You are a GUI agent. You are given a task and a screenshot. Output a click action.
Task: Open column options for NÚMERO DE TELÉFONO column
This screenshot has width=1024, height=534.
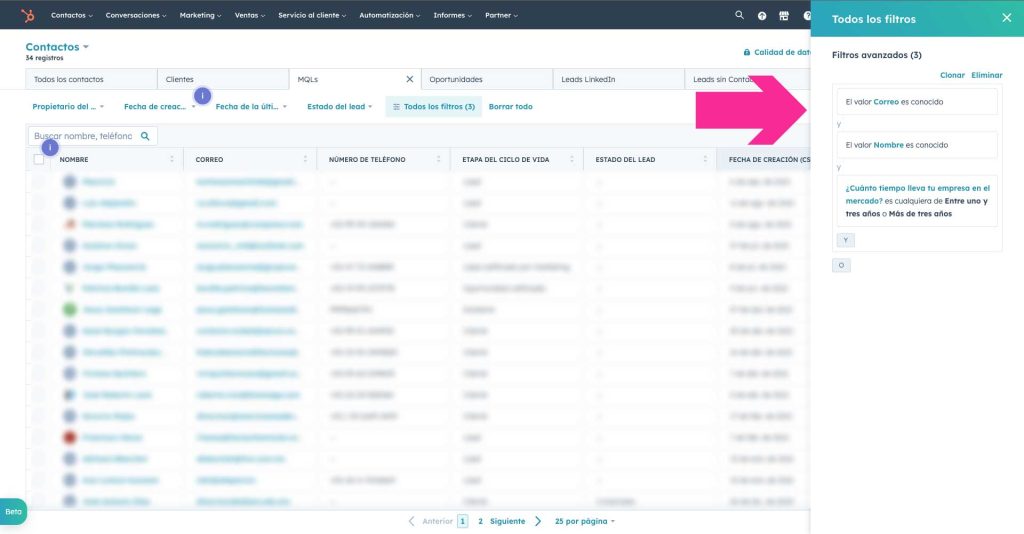pos(438,159)
